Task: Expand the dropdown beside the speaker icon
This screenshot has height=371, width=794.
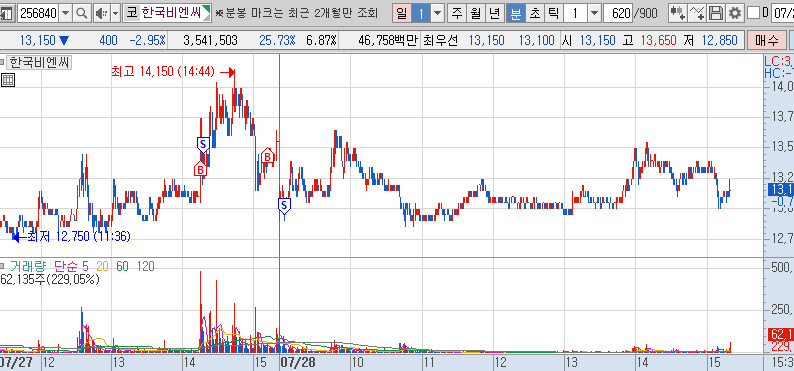Action: (x=115, y=13)
